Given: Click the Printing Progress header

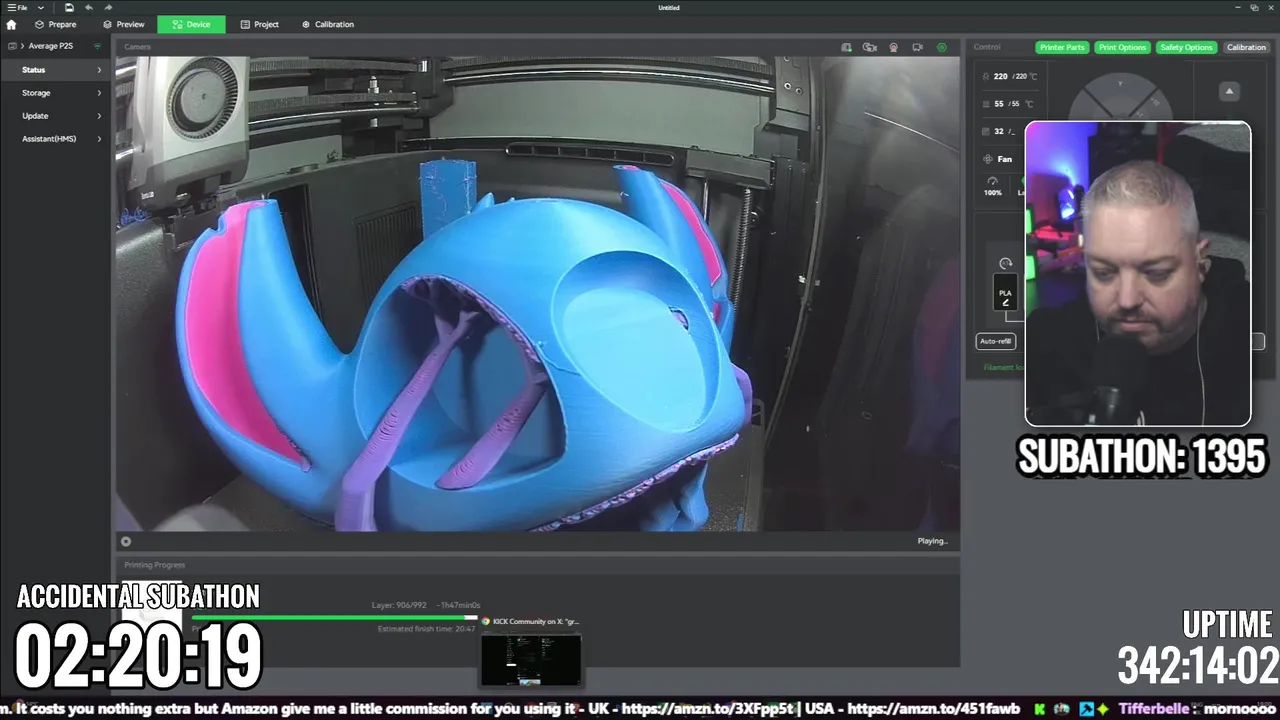Looking at the screenshot, I should [154, 565].
